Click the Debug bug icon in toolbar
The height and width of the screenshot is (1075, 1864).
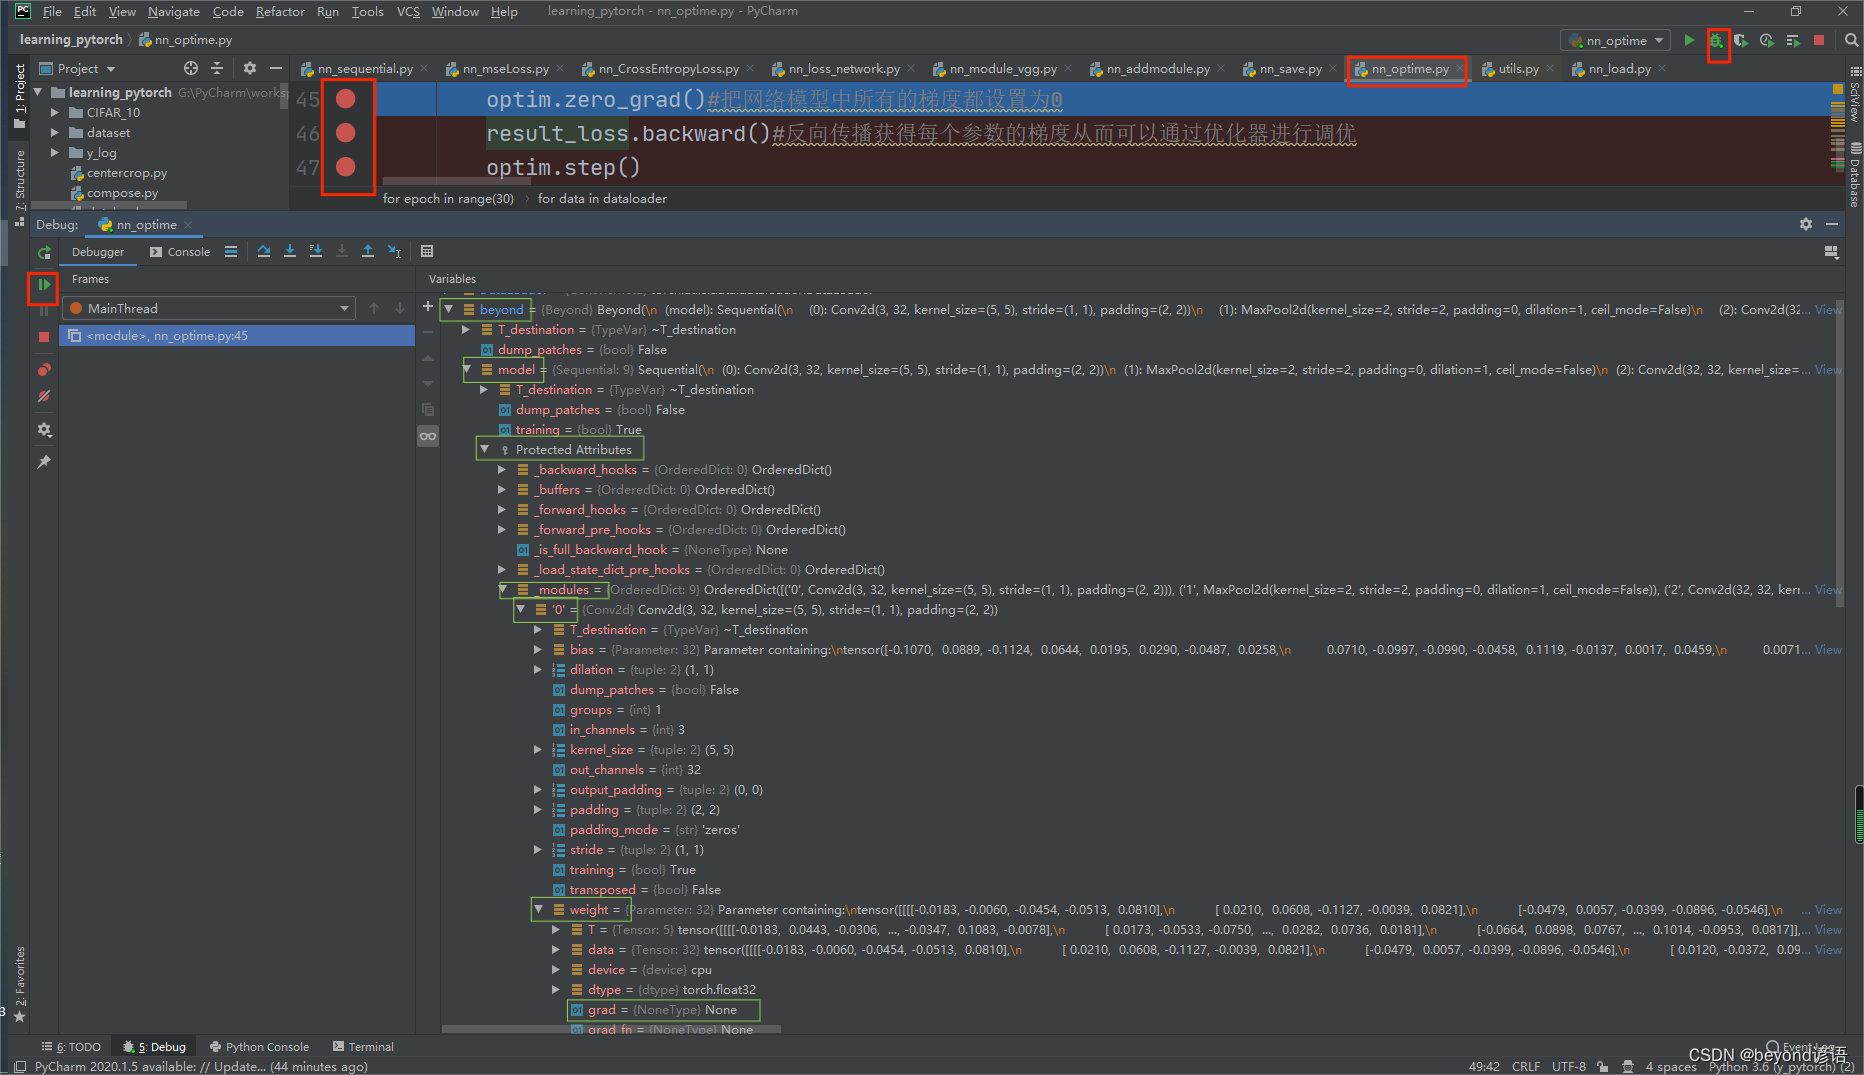[1716, 40]
